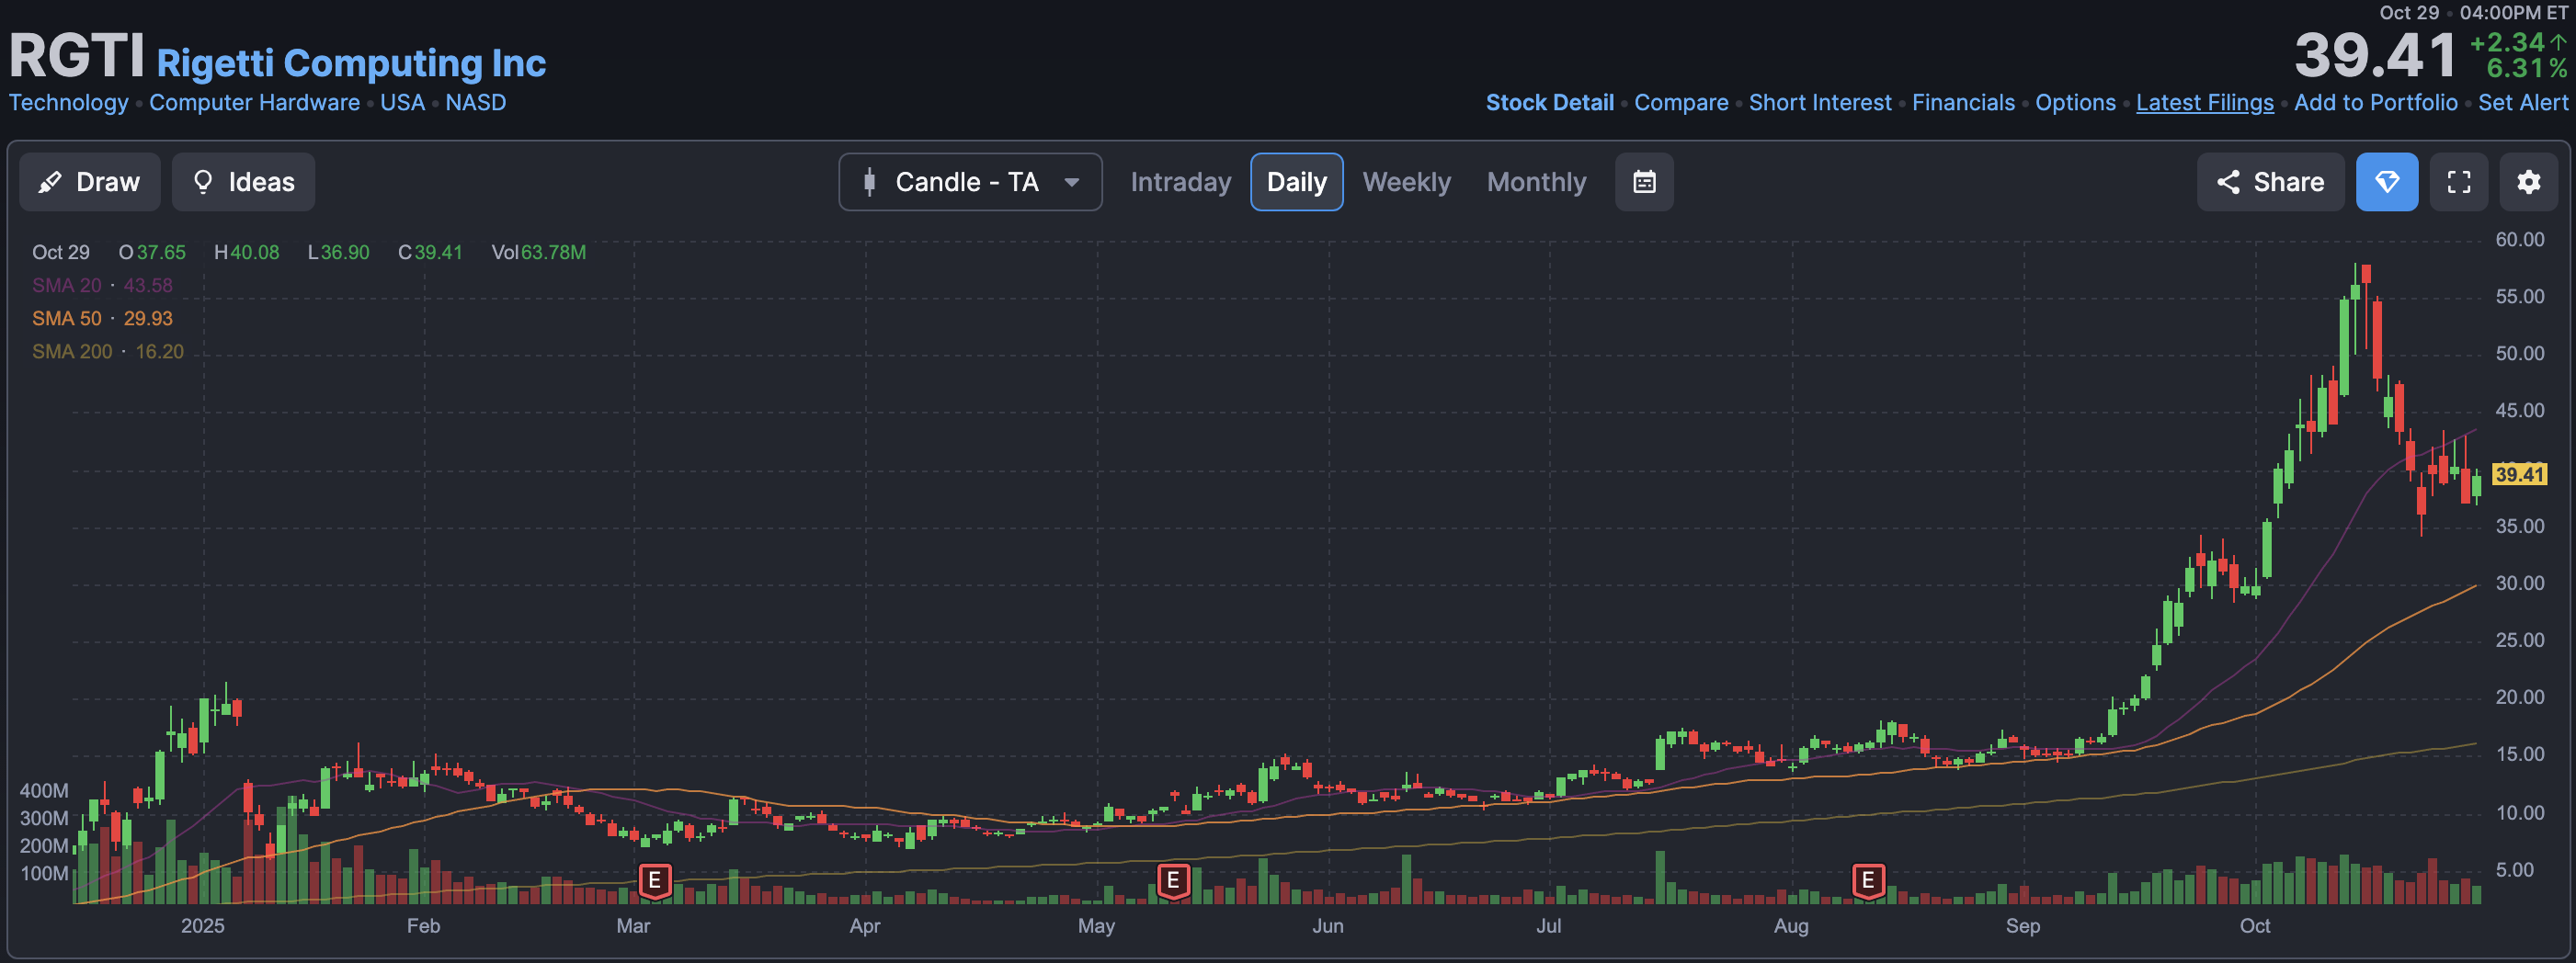The width and height of the screenshot is (2576, 963).
Task: Click the Technology sector link
Action: point(68,103)
